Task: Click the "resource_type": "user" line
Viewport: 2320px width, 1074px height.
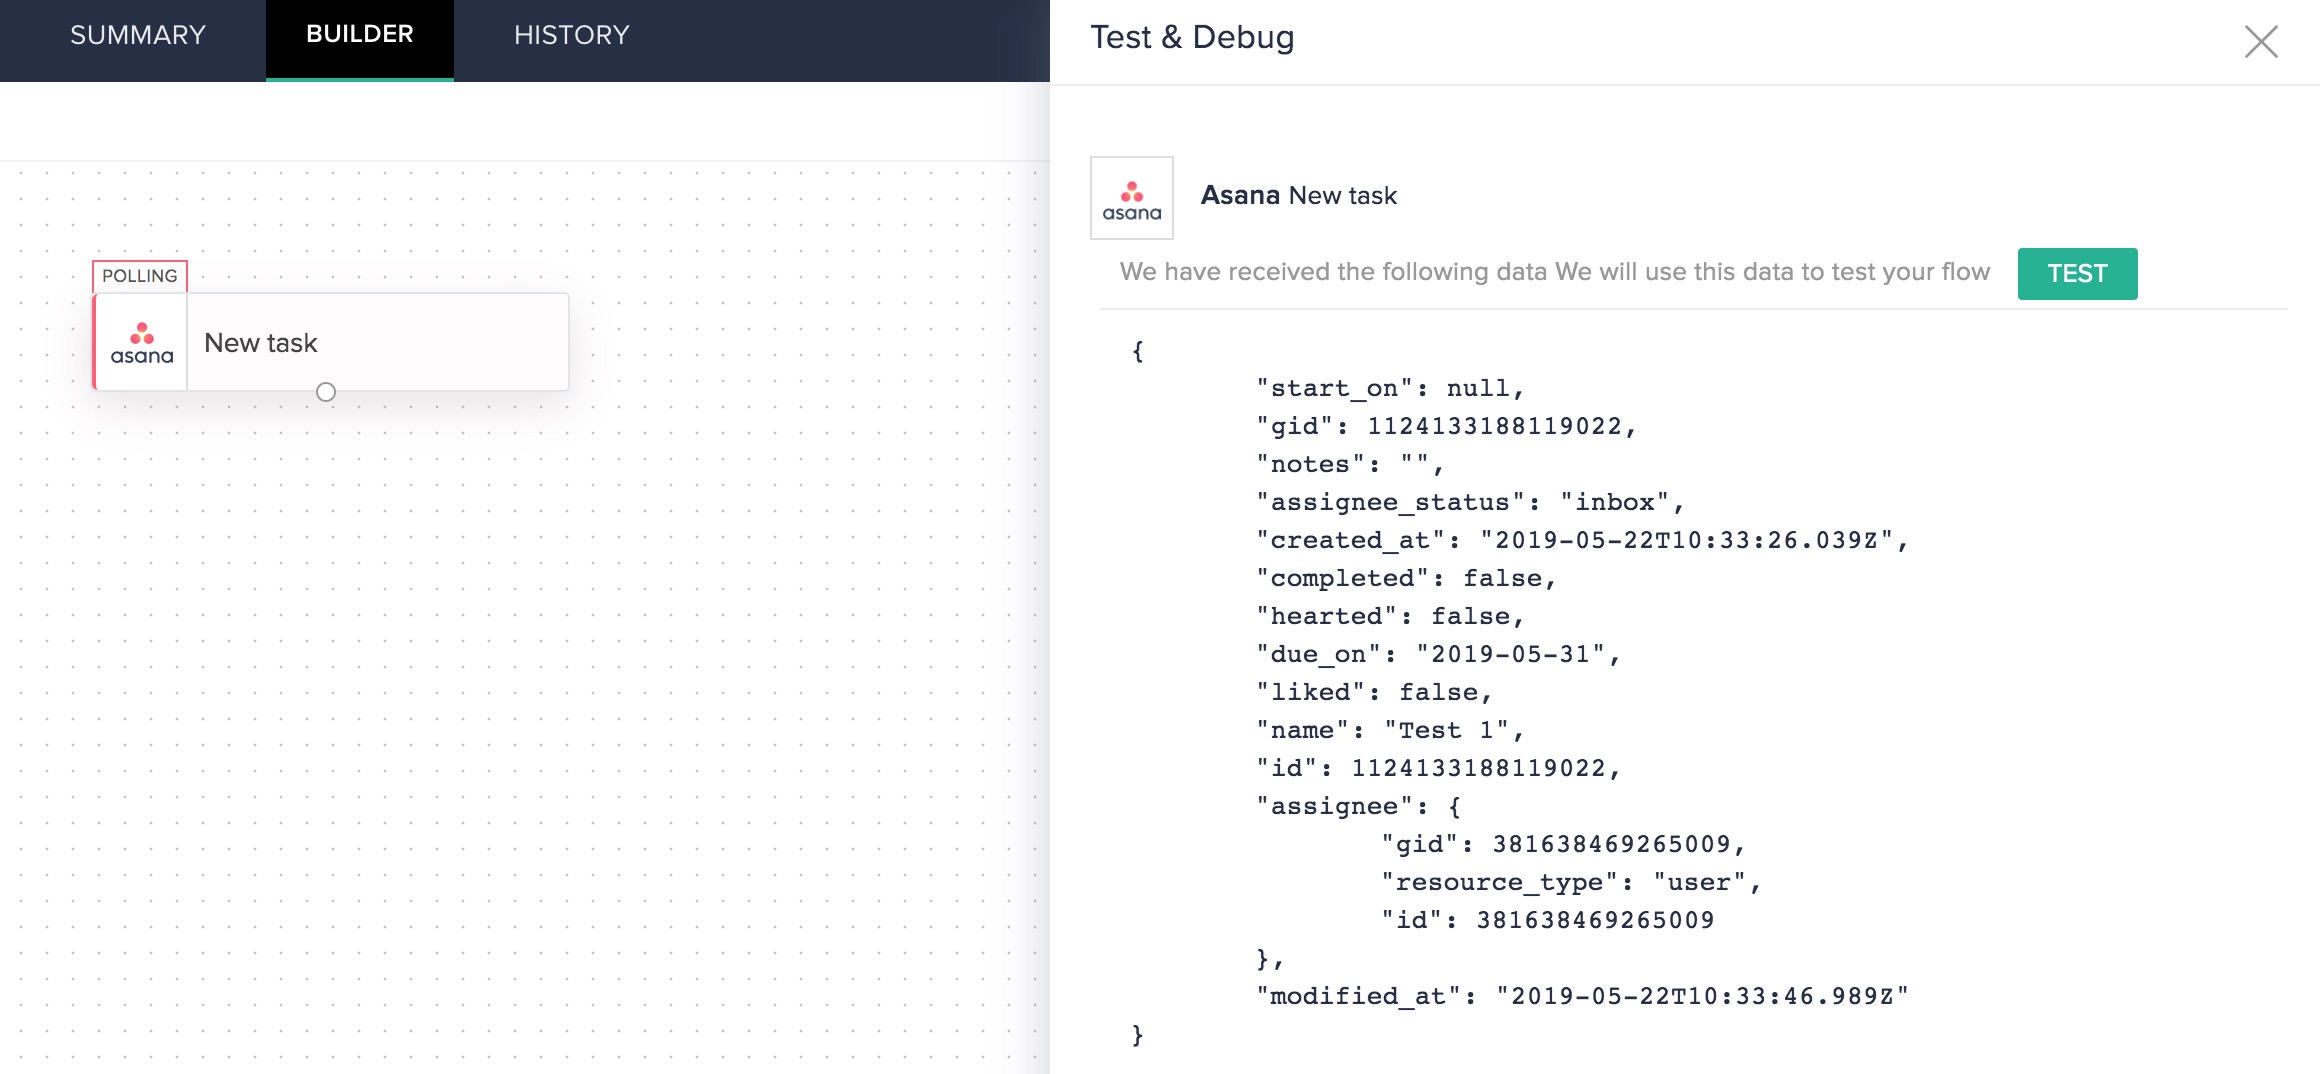Action: pos(1571,883)
